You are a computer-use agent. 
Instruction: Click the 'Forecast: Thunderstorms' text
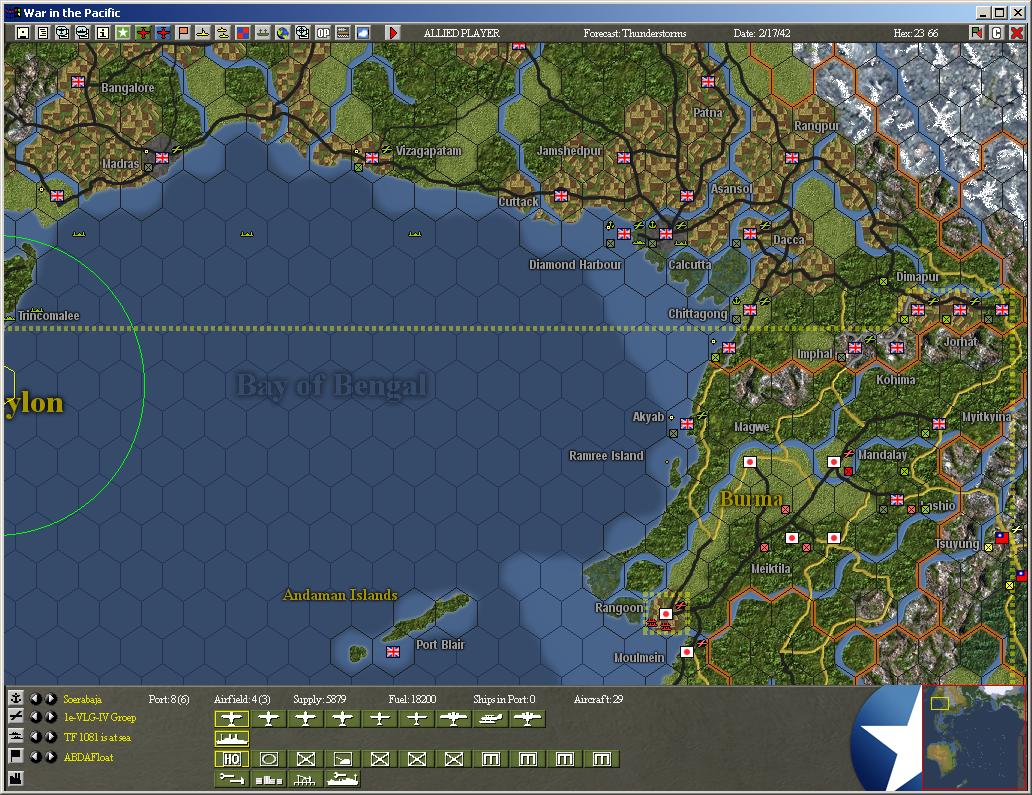(634, 33)
